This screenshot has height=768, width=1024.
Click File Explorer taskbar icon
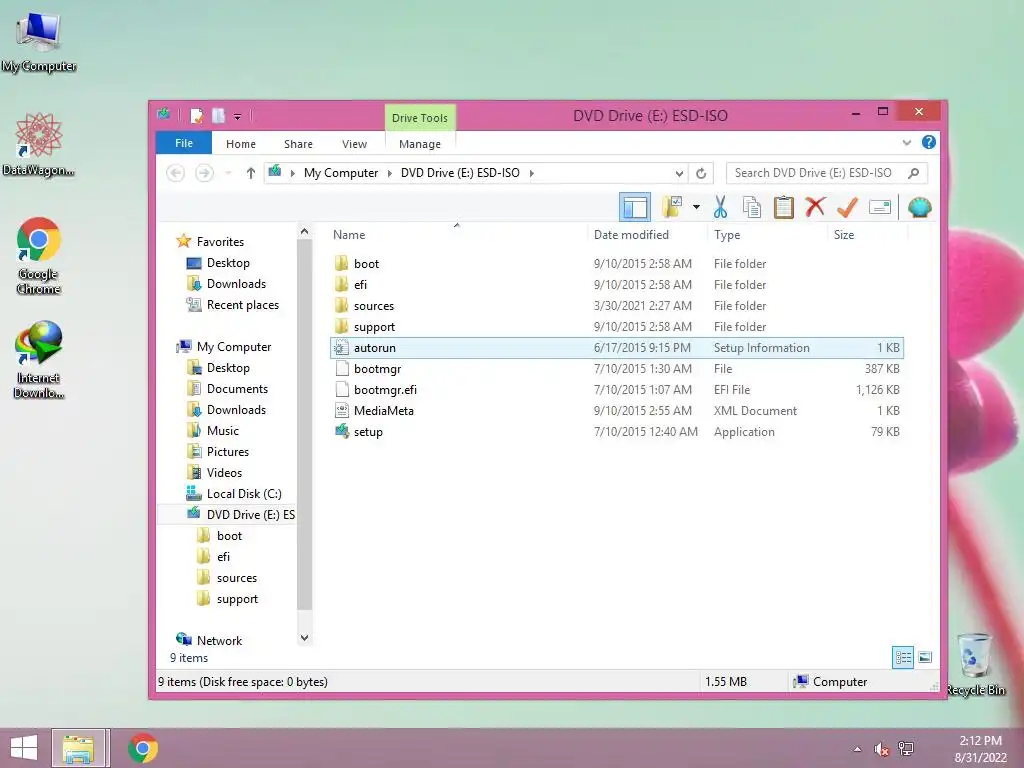(x=79, y=748)
